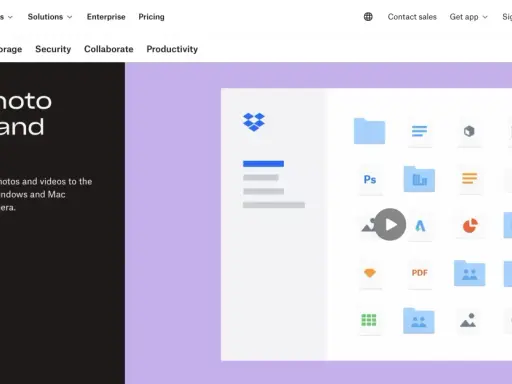Click the plain blue folder icon
The height and width of the screenshot is (384, 512).
tap(369, 131)
